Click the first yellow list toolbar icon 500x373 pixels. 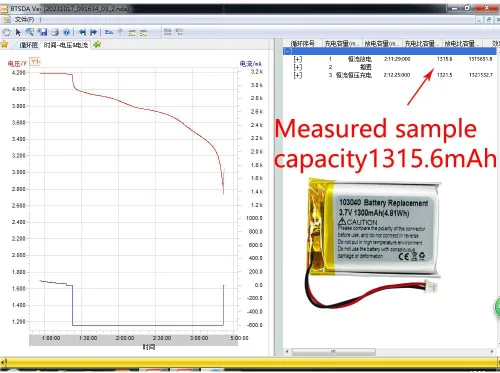pyautogui.click(x=132, y=32)
